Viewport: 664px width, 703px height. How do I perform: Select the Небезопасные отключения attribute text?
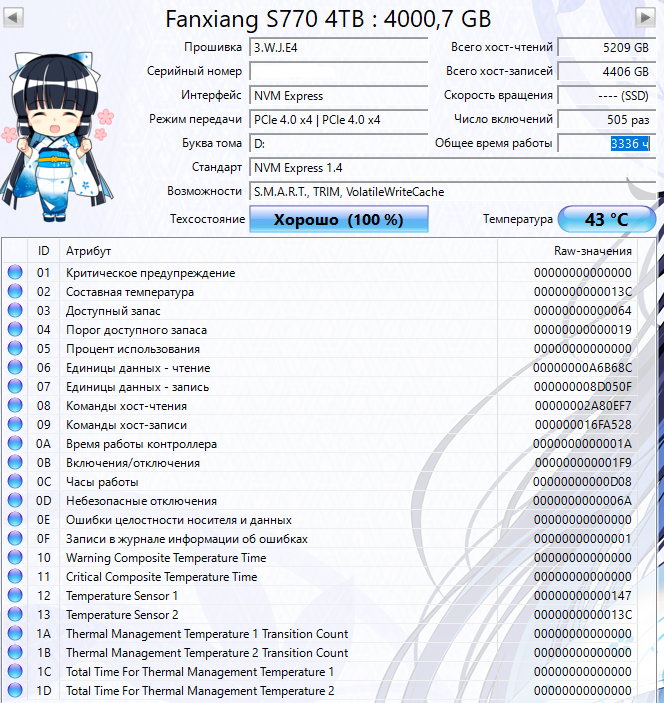[x=141, y=501]
